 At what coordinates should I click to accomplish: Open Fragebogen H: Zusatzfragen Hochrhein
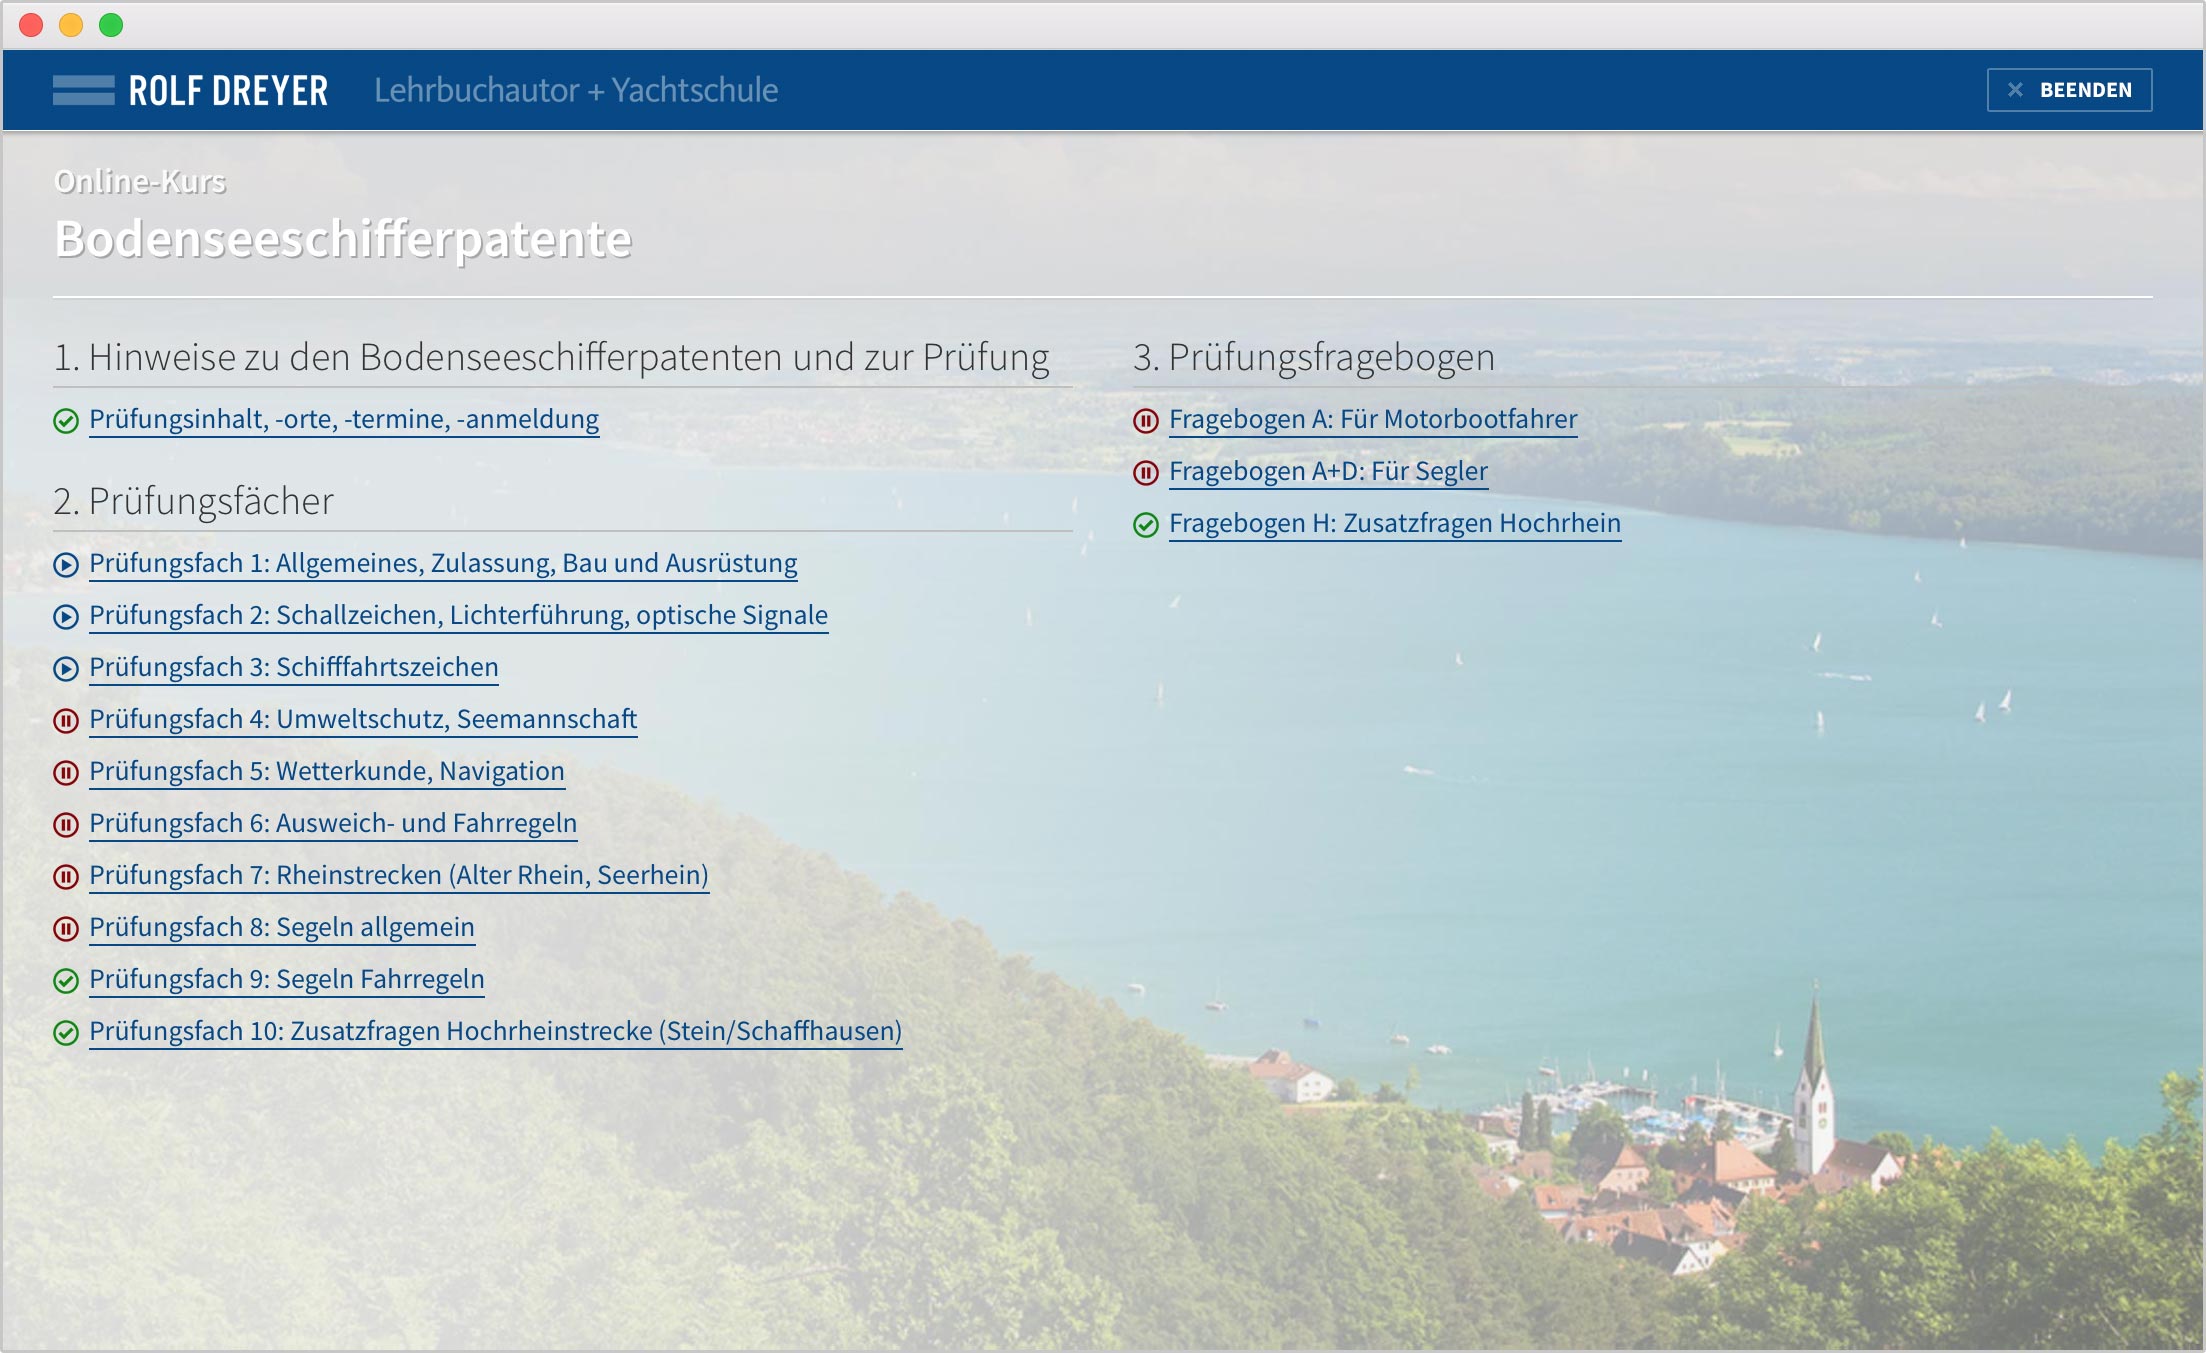pos(1395,523)
